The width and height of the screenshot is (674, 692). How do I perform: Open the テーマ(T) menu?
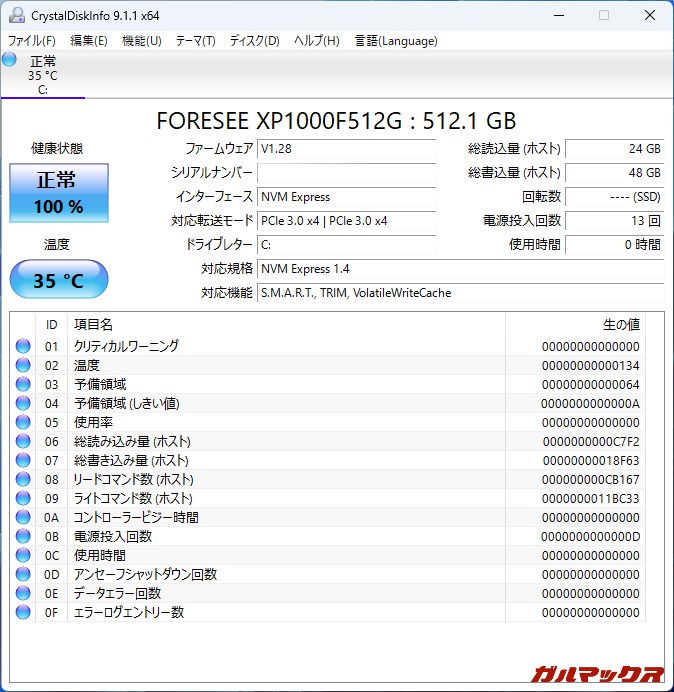coord(195,41)
